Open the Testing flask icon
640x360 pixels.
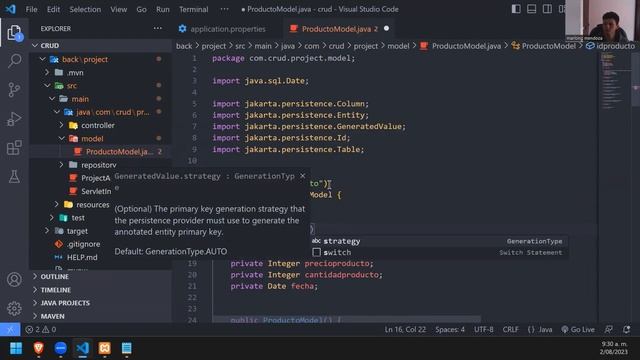[14, 176]
